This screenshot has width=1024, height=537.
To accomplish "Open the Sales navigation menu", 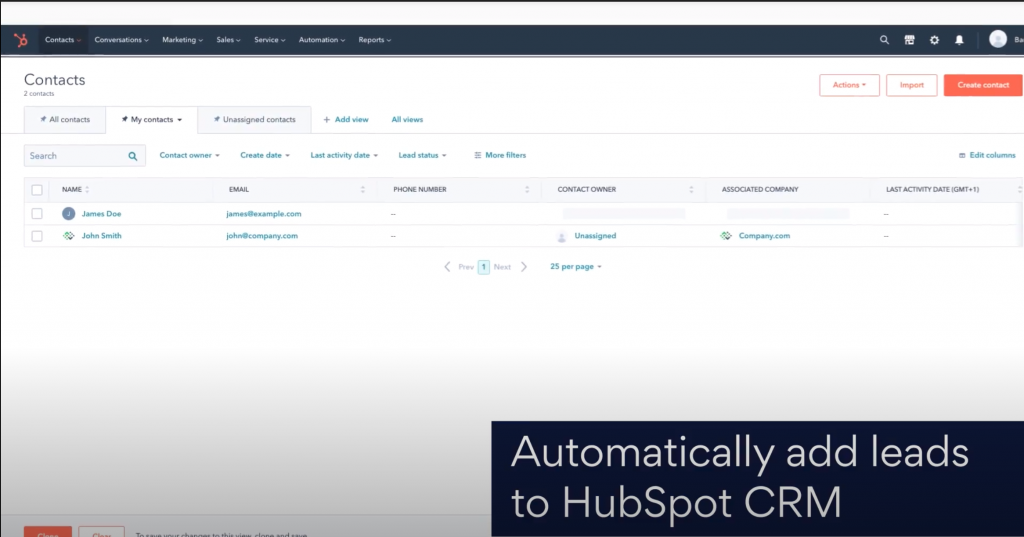I will point(229,40).
